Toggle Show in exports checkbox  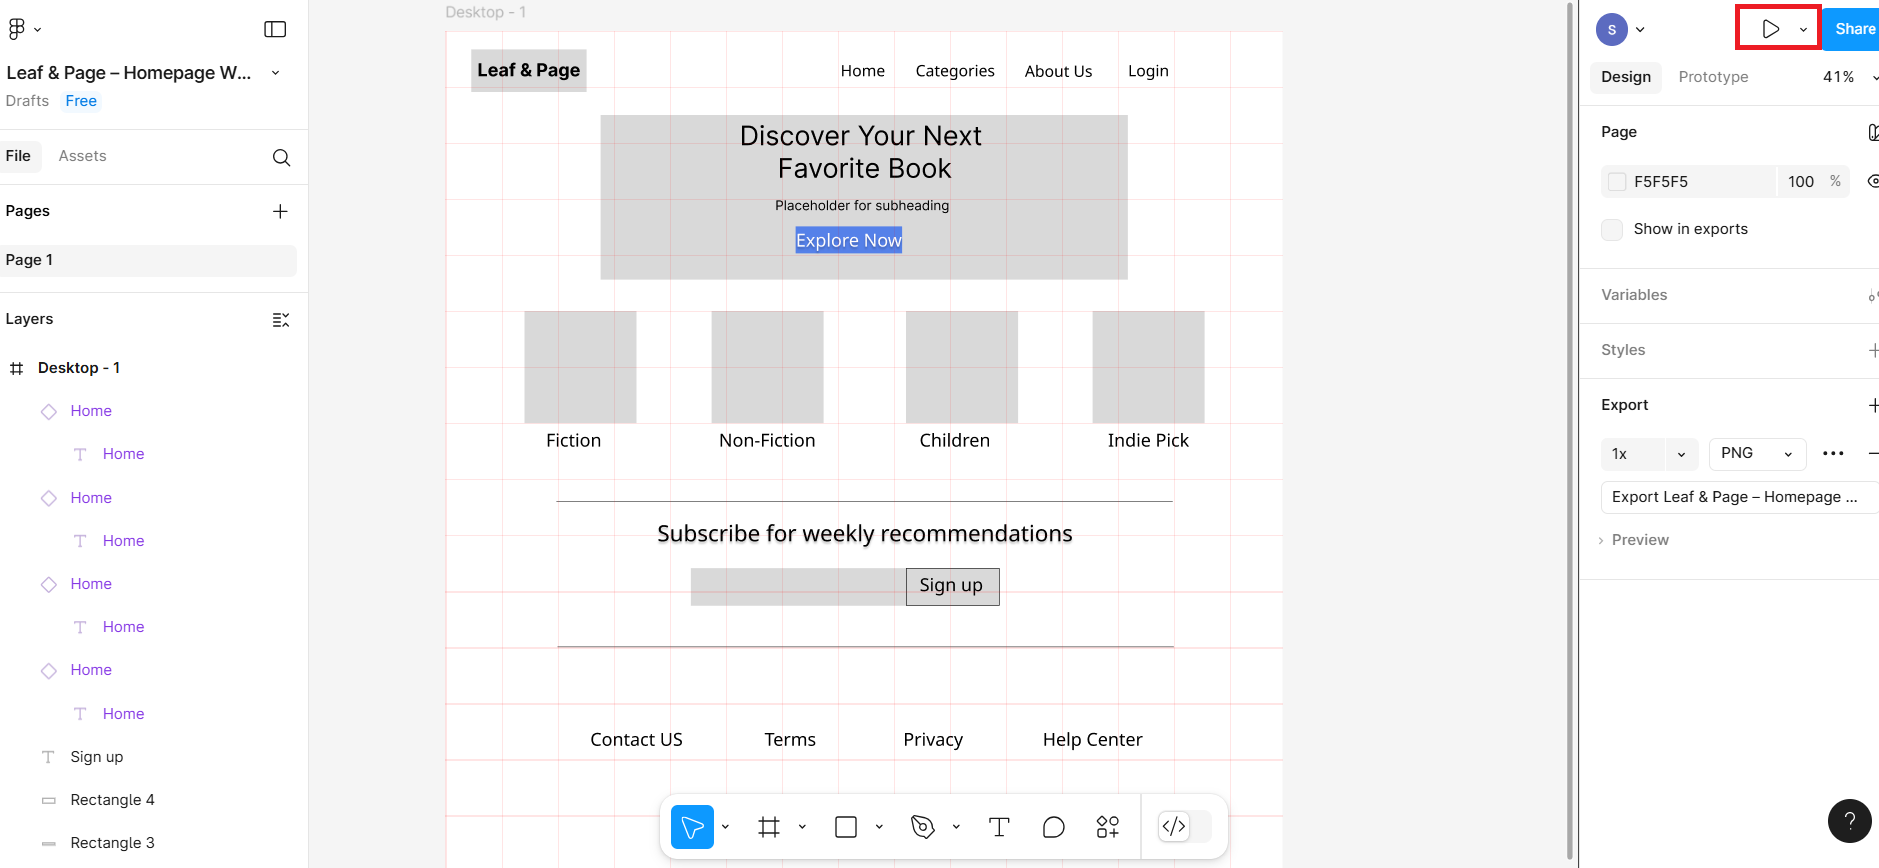click(1612, 229)
